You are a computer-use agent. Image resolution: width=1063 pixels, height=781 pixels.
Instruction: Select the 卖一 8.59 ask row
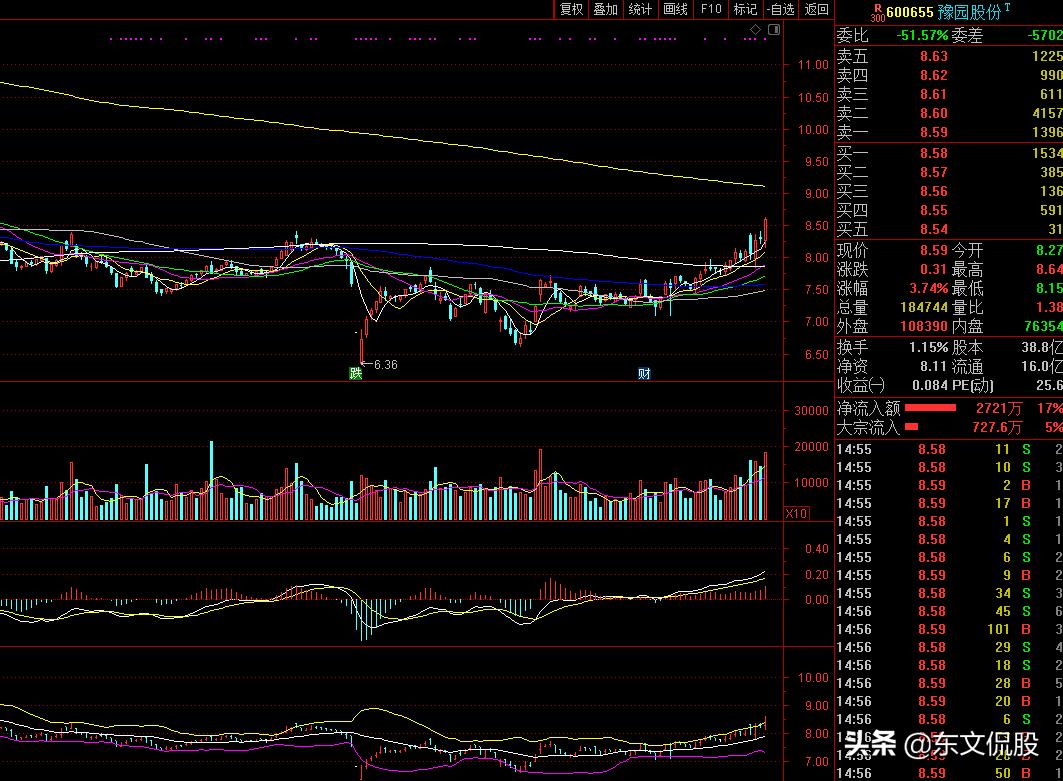tap(949, 132)
